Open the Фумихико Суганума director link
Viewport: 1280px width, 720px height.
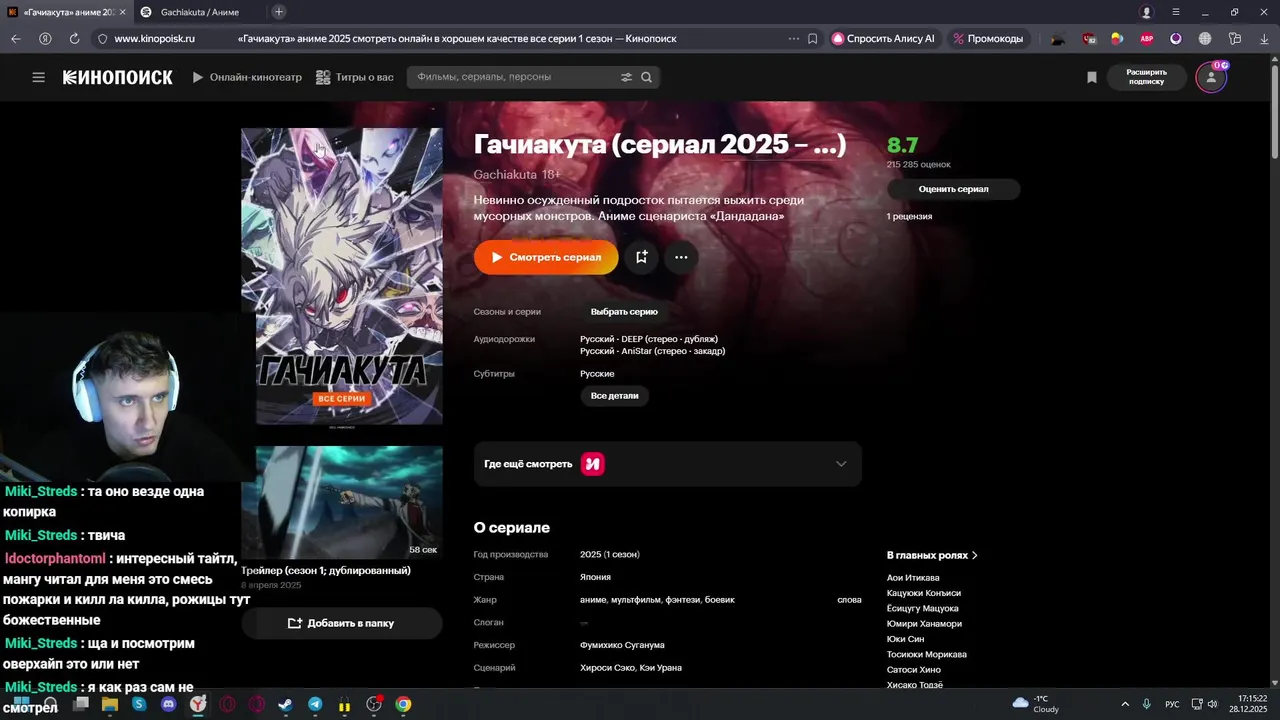pyautogui.click(x=622, y=645)
